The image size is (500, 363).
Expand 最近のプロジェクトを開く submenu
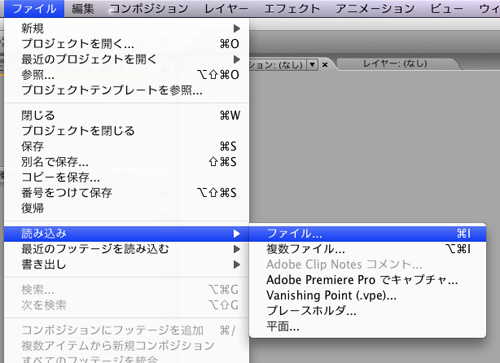click(x=127, y=59)
